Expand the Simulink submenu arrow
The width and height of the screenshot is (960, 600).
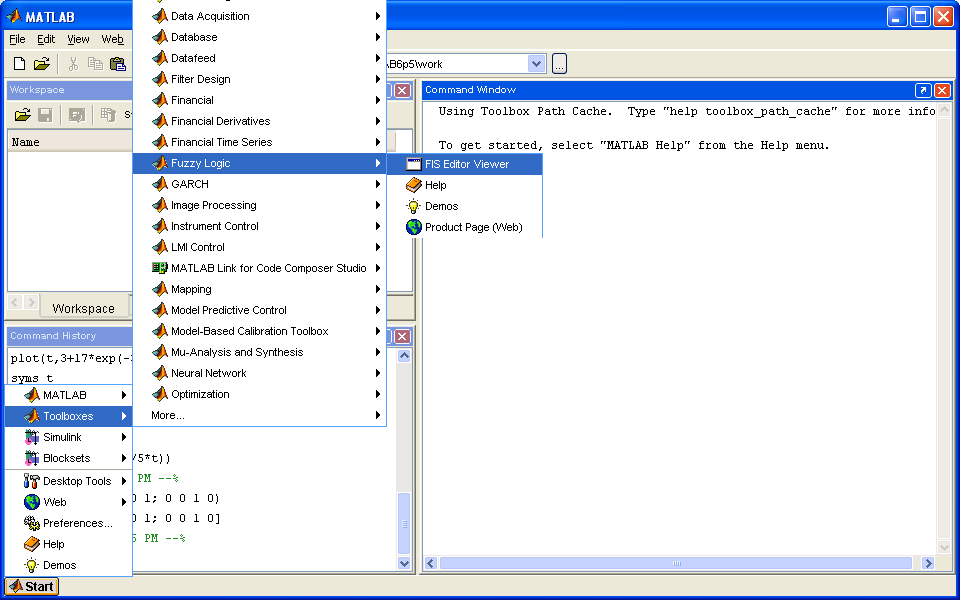coord(124,437)
